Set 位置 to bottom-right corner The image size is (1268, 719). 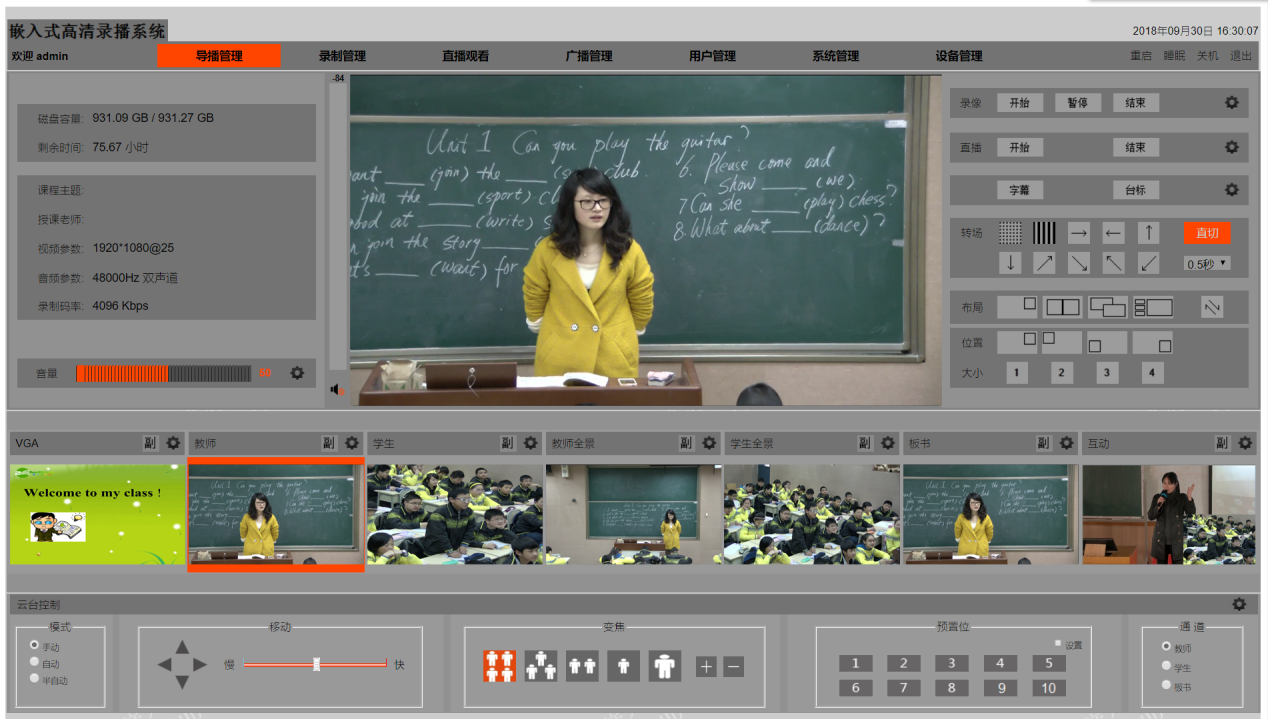pos(1152,342)
